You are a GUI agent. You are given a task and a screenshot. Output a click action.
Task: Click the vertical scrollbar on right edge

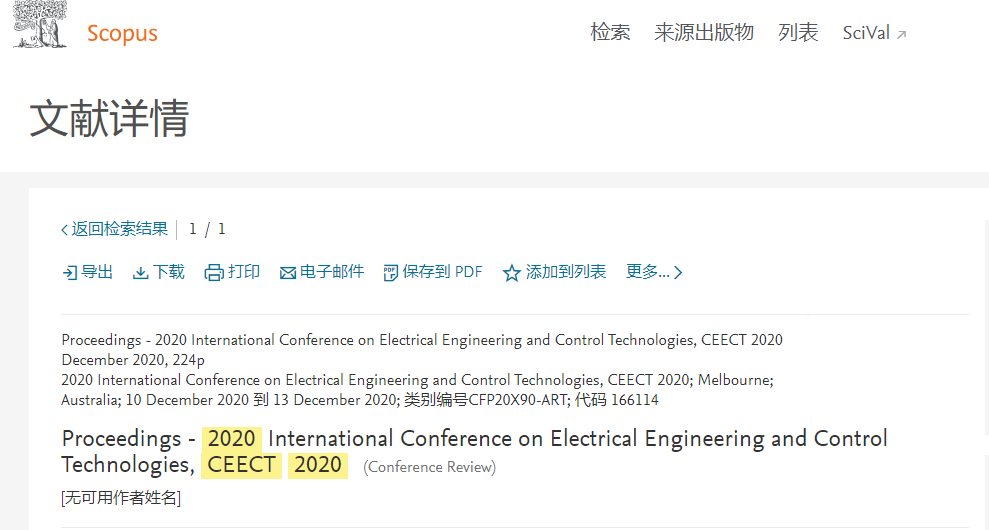coord(986,327)
